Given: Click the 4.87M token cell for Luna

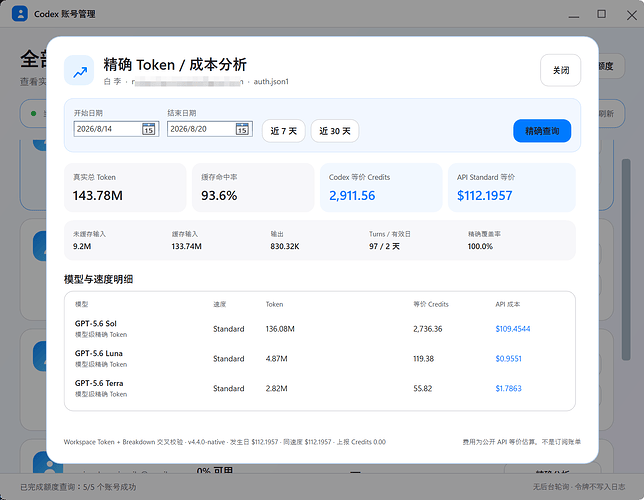Looking at the screenshot, I should pyautogui.click(x=276, y=359).
